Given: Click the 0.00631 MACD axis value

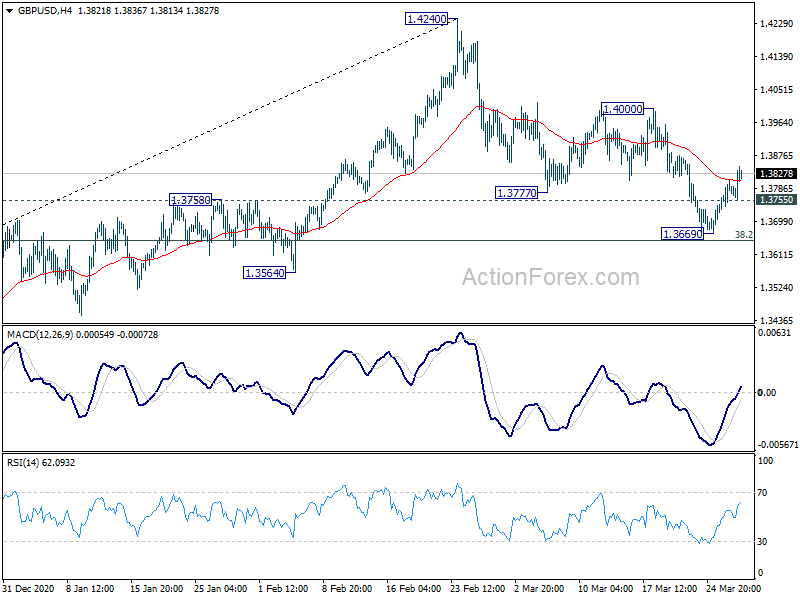Looking at the screenshot, I should [774, 333].
